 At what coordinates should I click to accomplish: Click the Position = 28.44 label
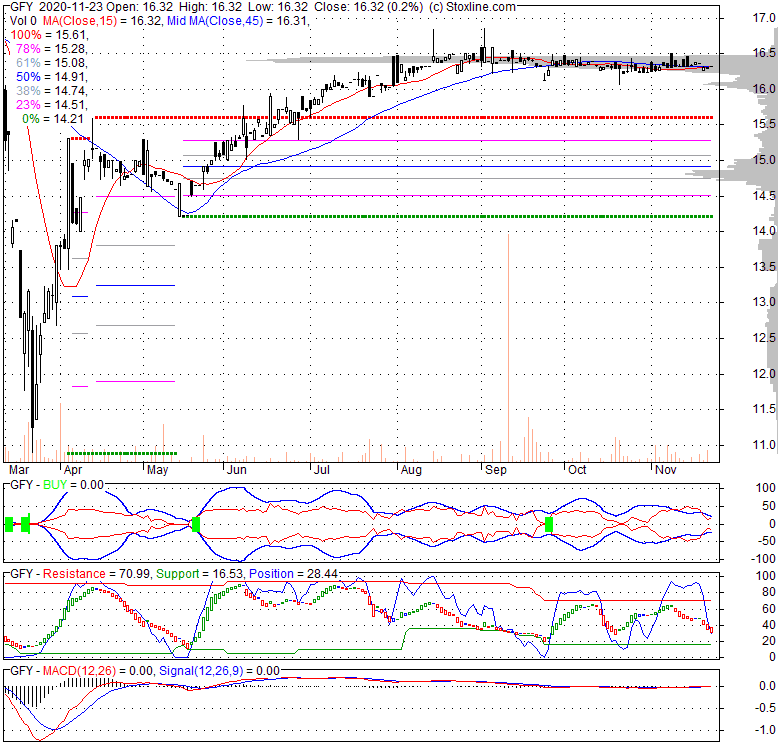point(293,574)
